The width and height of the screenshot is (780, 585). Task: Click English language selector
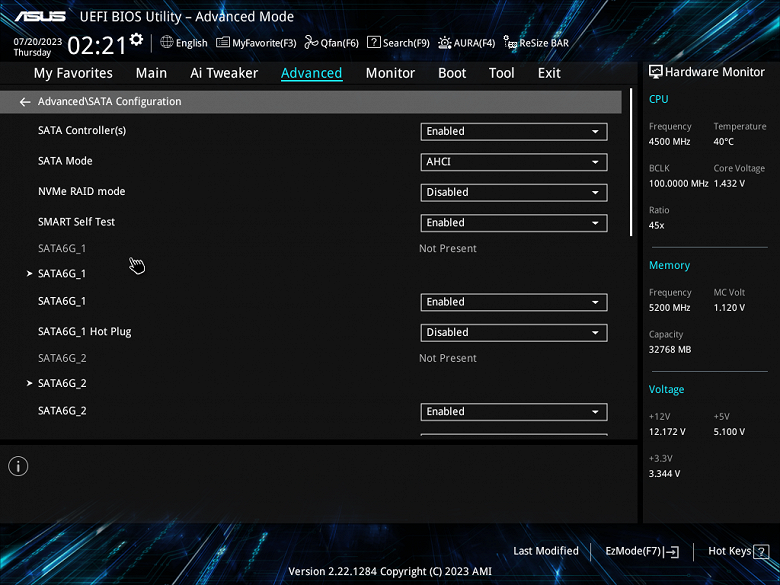184,43
